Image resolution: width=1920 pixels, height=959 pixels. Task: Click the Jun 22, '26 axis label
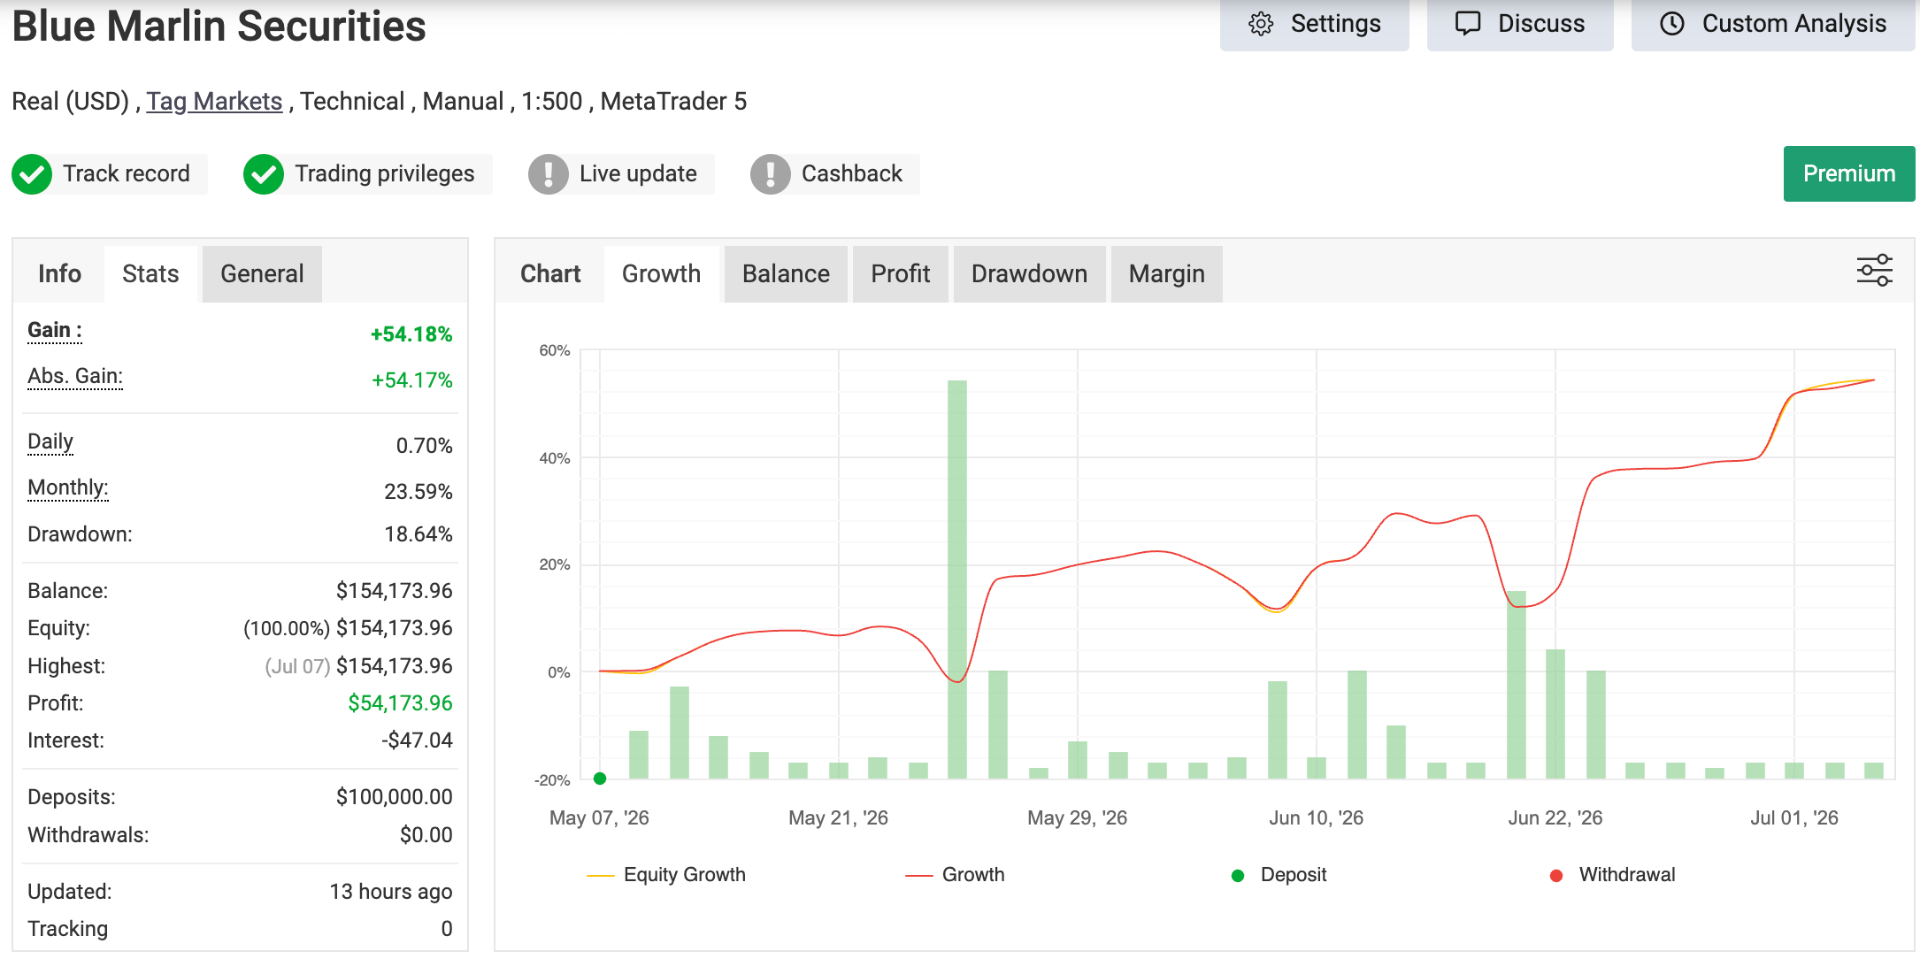pyautogui.click(x=1555, y=818)
